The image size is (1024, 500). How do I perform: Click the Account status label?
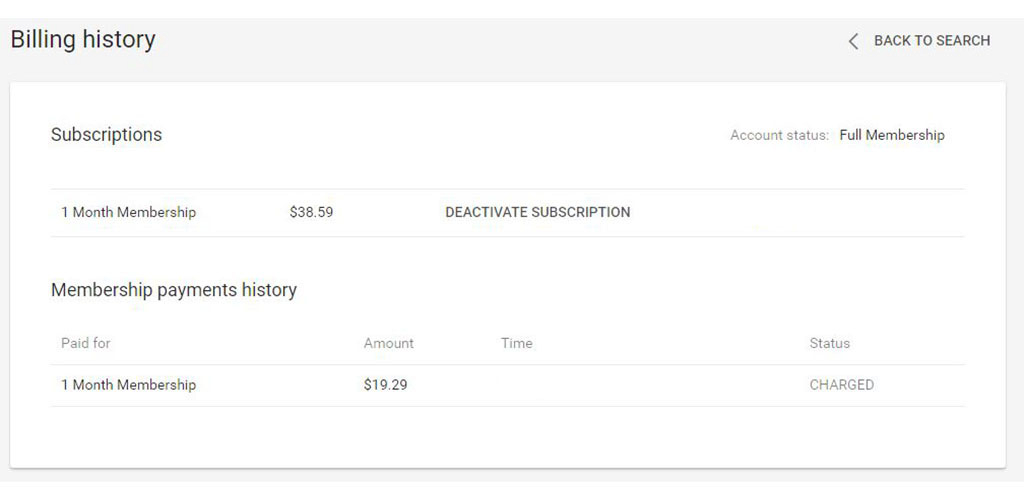[x=779, y=135]
